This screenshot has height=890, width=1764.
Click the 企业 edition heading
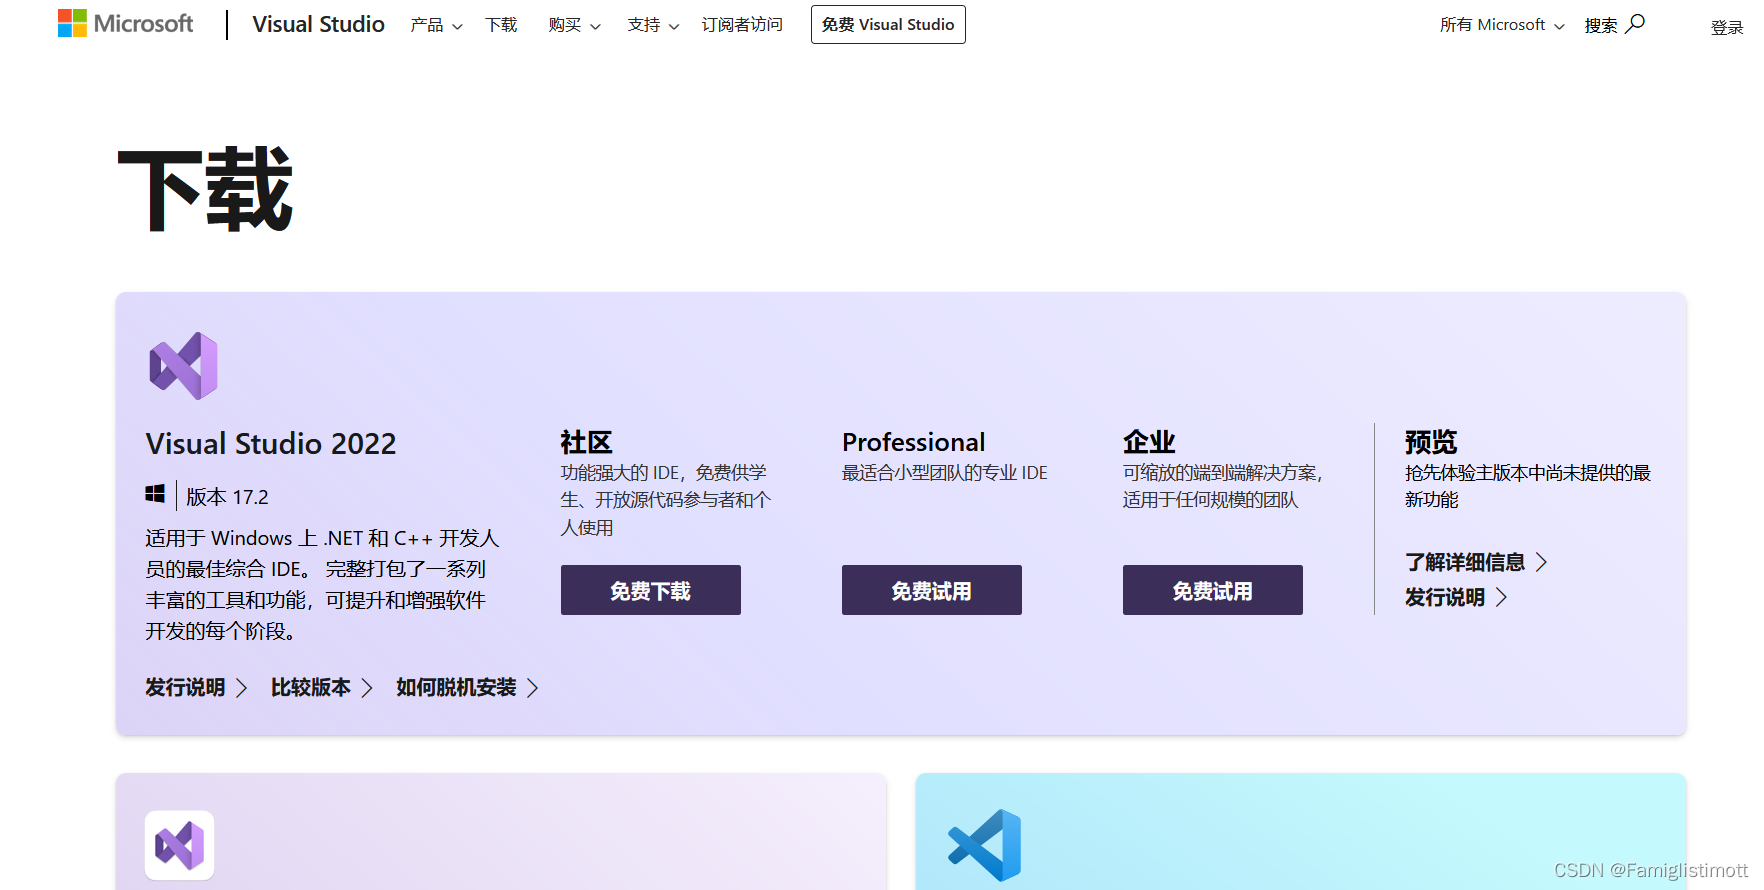[x=1149, y=442]
